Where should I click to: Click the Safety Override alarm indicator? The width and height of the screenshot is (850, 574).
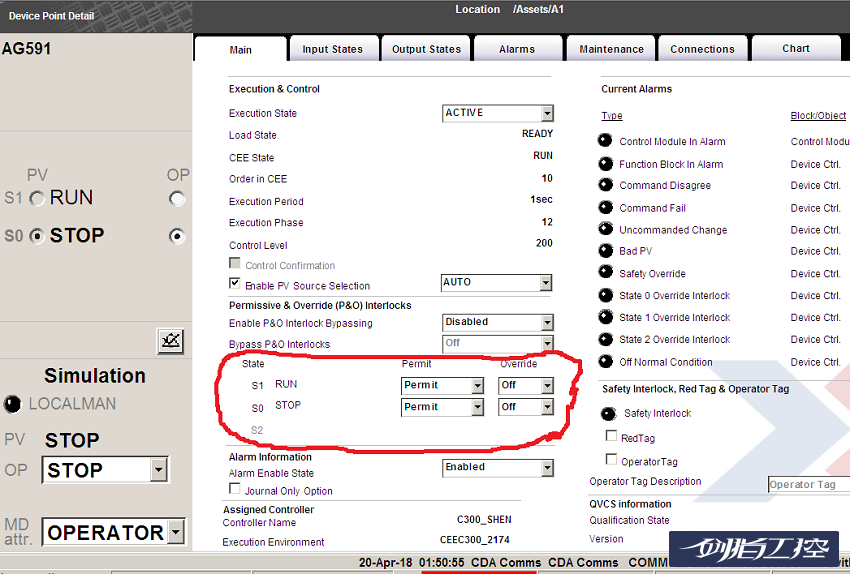click(x=605, y=273)
